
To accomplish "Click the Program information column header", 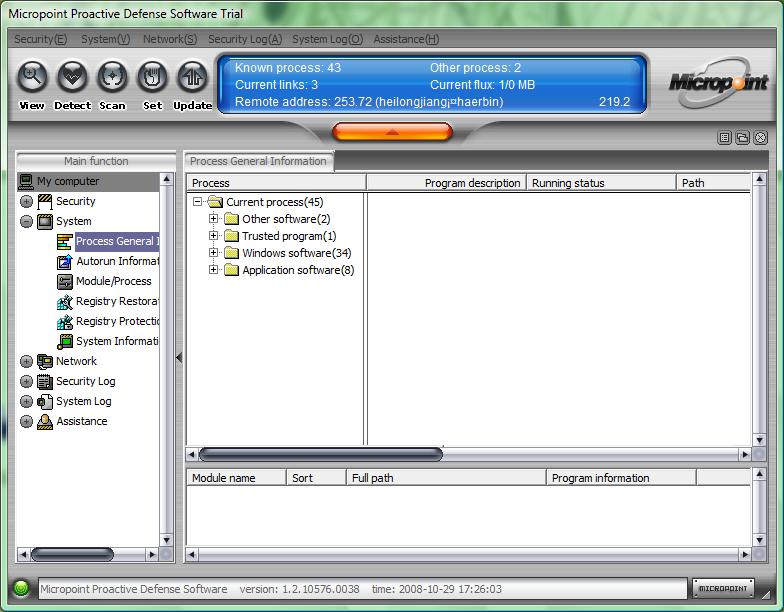I will (622, 478).
